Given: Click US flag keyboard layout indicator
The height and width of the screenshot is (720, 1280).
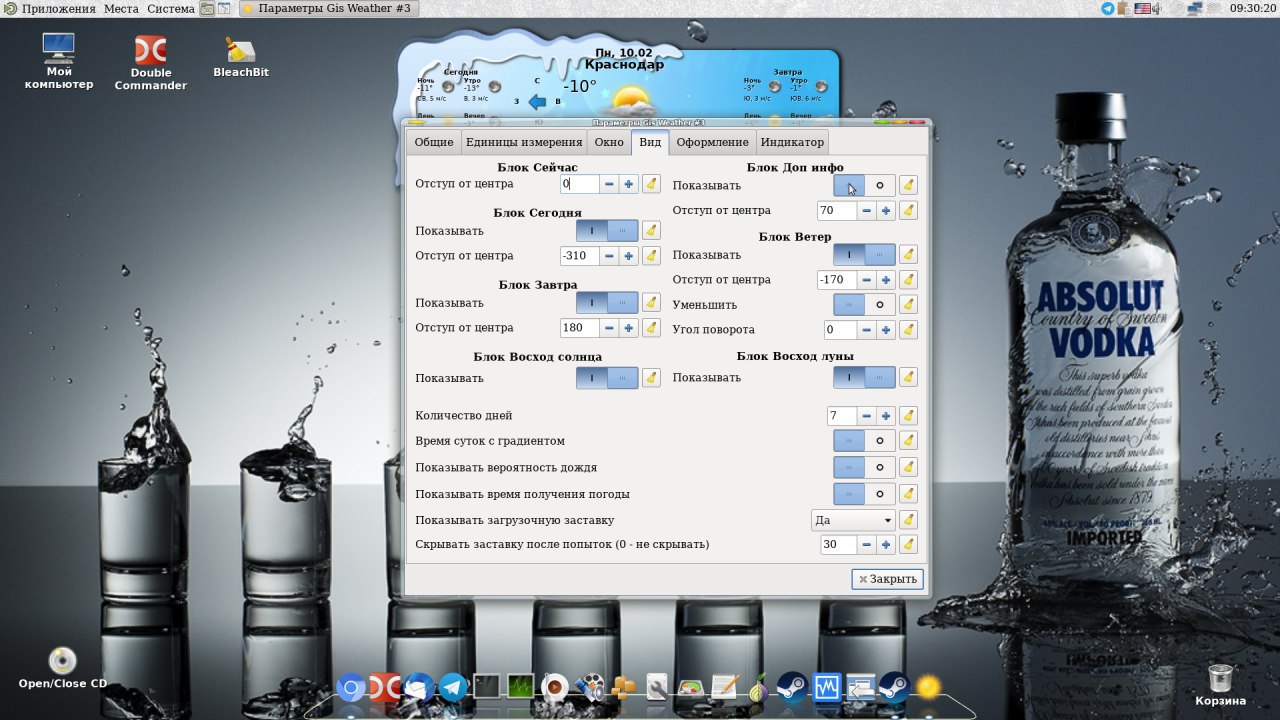Looking at the screenshot, I should 1141,8.
